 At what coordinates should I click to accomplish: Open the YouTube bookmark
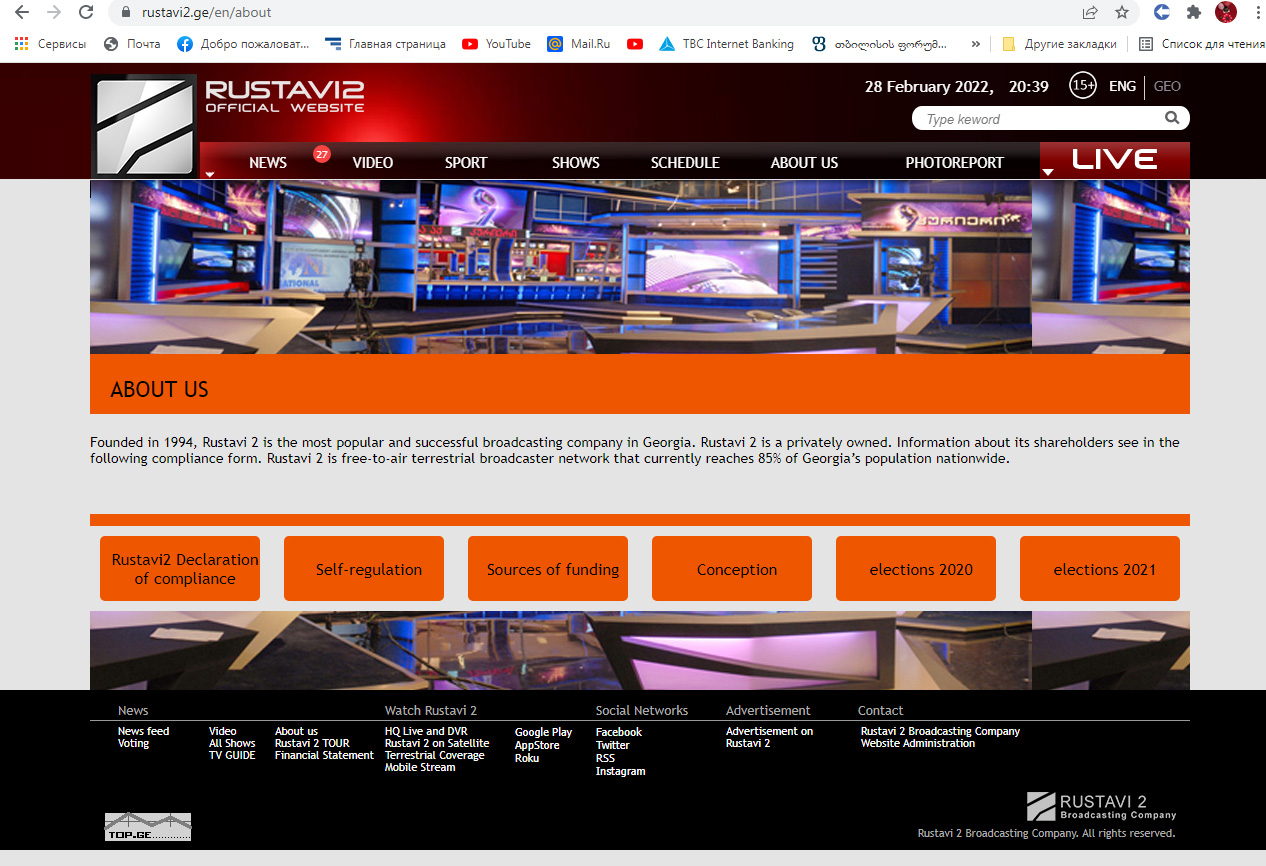496,44
